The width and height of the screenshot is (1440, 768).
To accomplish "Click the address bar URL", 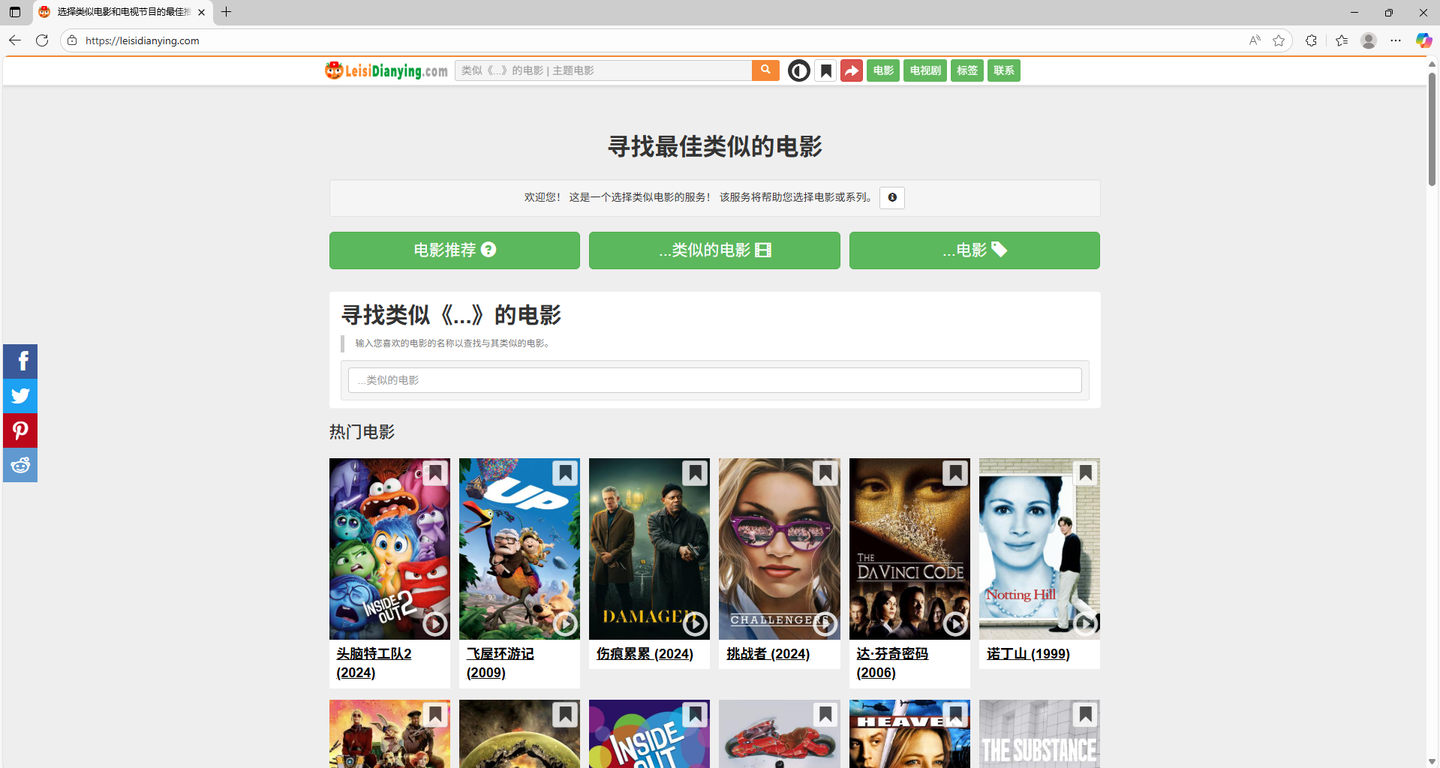I will coord(142,41).
